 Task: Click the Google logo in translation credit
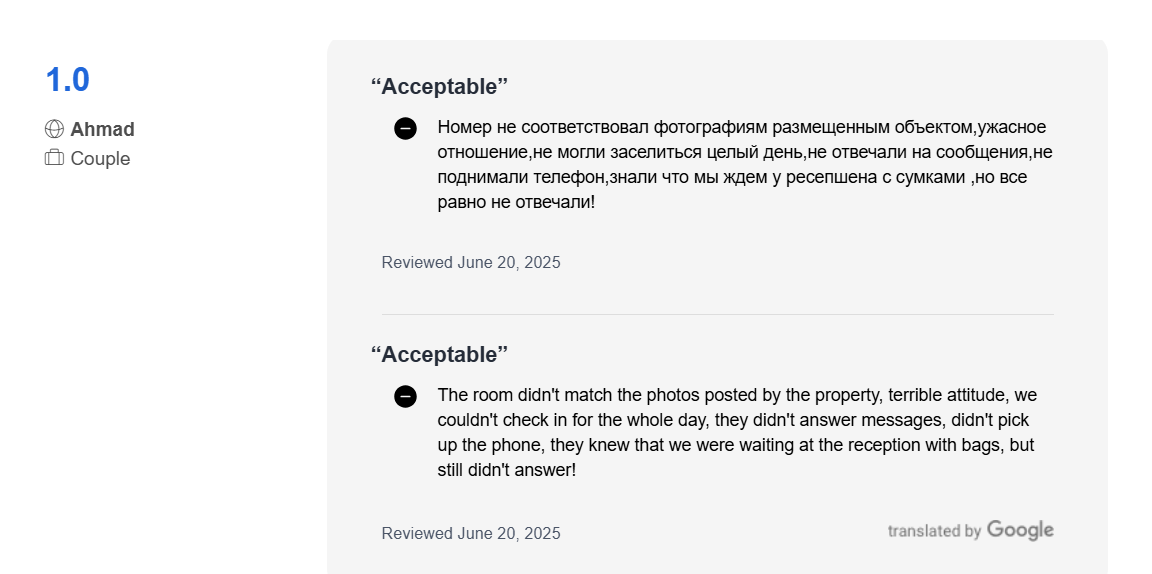tap(1020, 530)
